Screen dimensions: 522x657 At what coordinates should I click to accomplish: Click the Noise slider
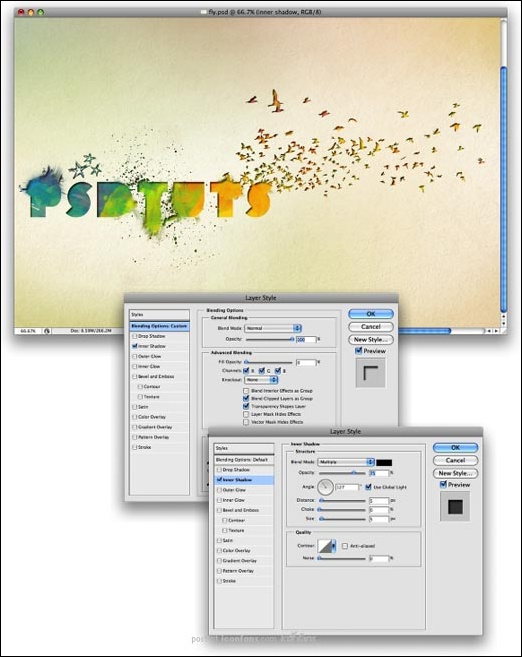coord(342,559)
